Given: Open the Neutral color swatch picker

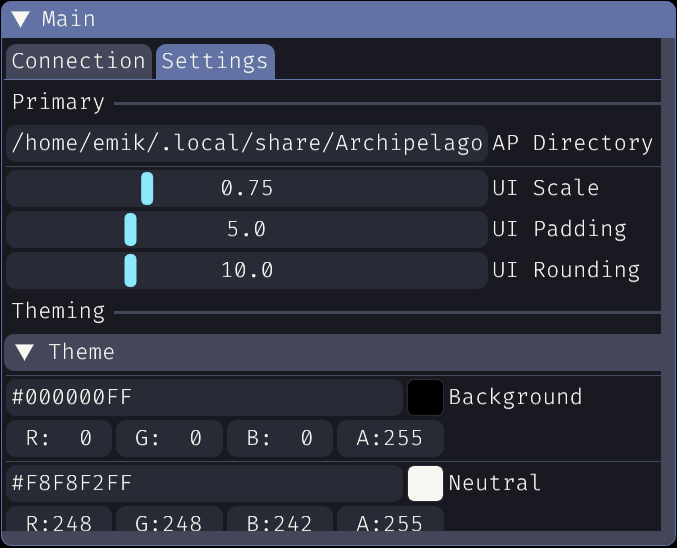Looking at the screenshot, I should 425,483.
